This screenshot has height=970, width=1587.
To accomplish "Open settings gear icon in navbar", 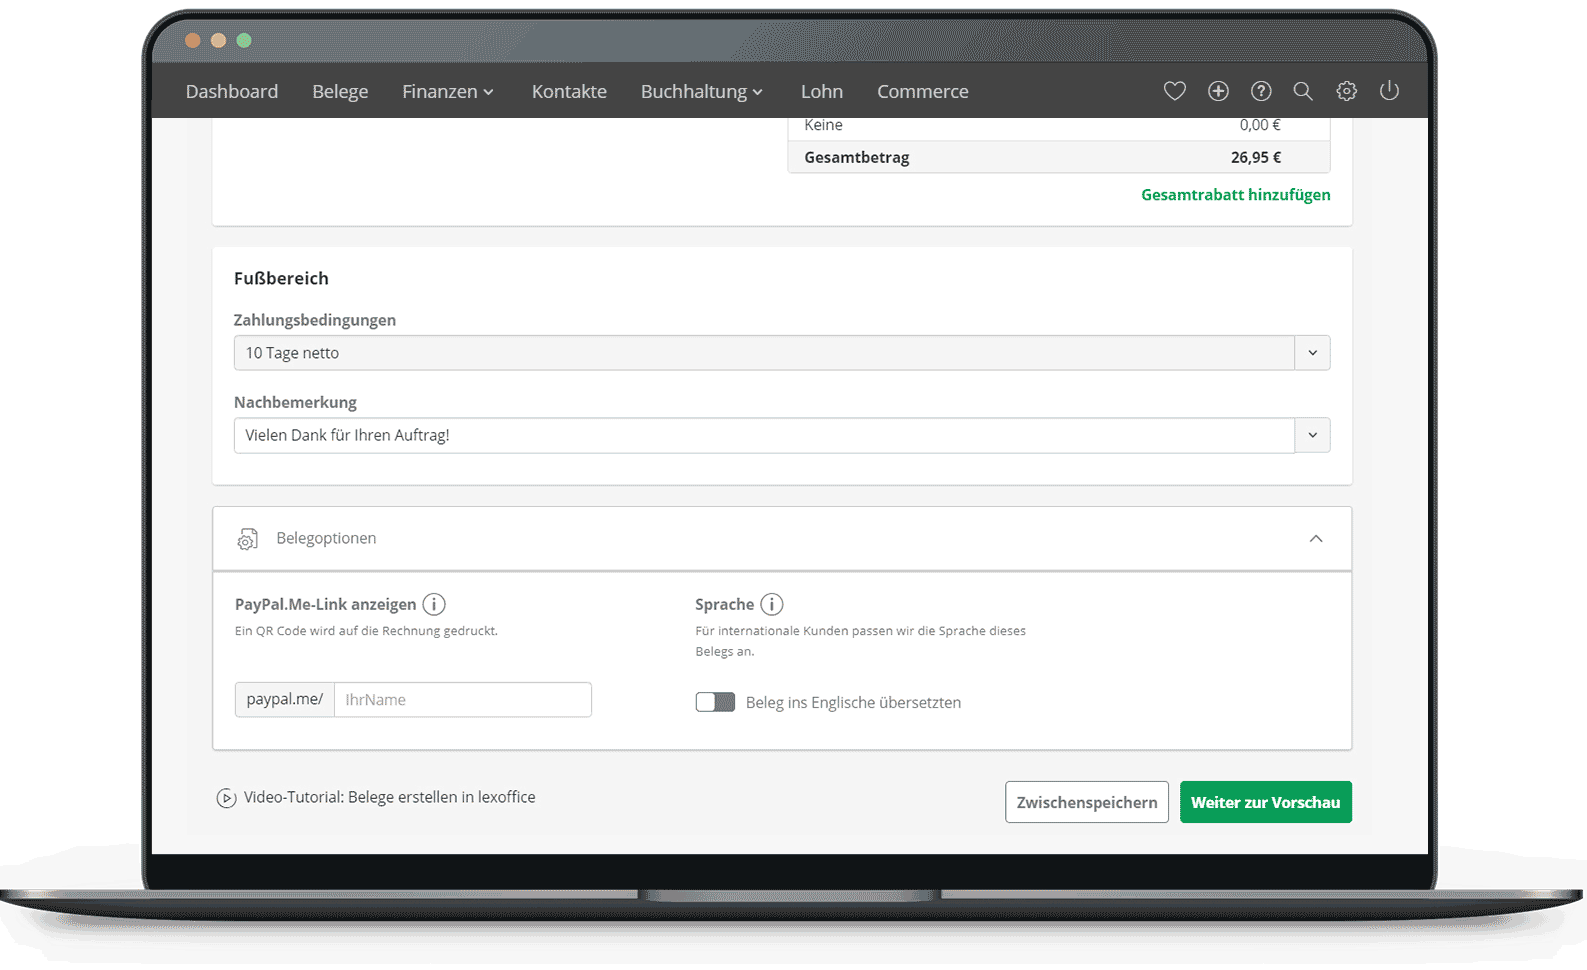I will point(1346,91).
